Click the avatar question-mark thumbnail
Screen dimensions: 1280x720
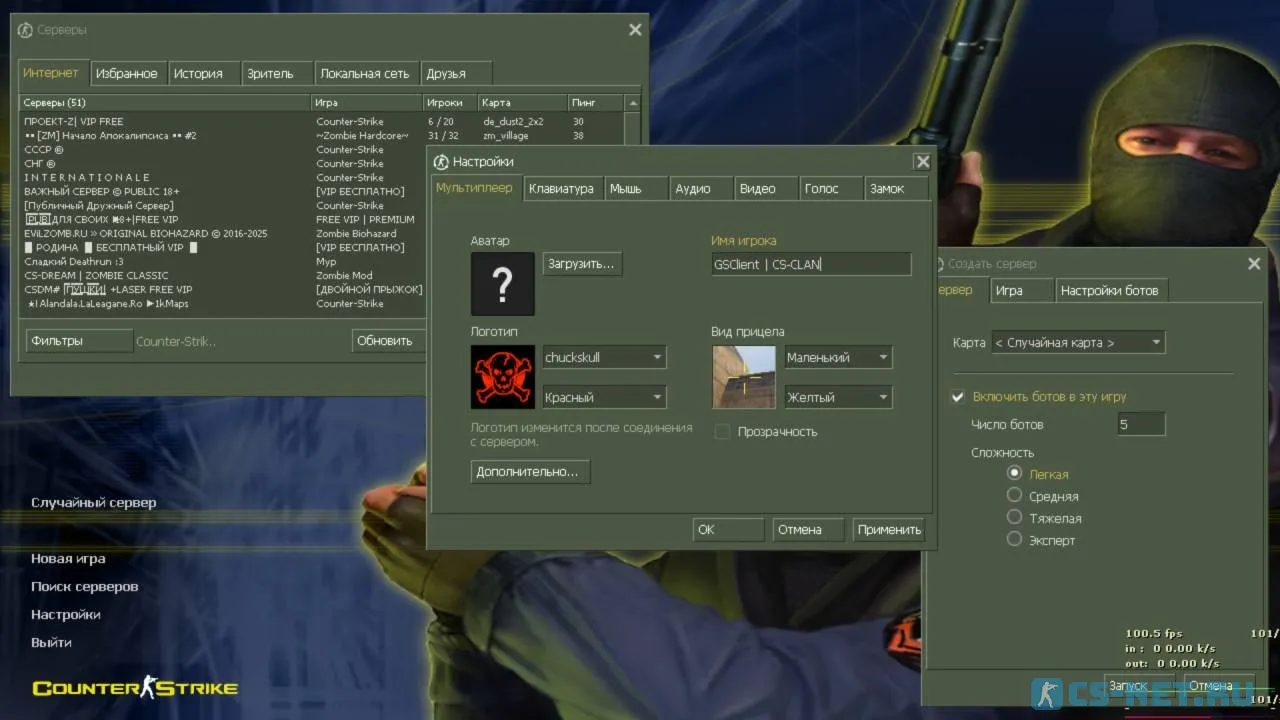[x=503, y=284]
